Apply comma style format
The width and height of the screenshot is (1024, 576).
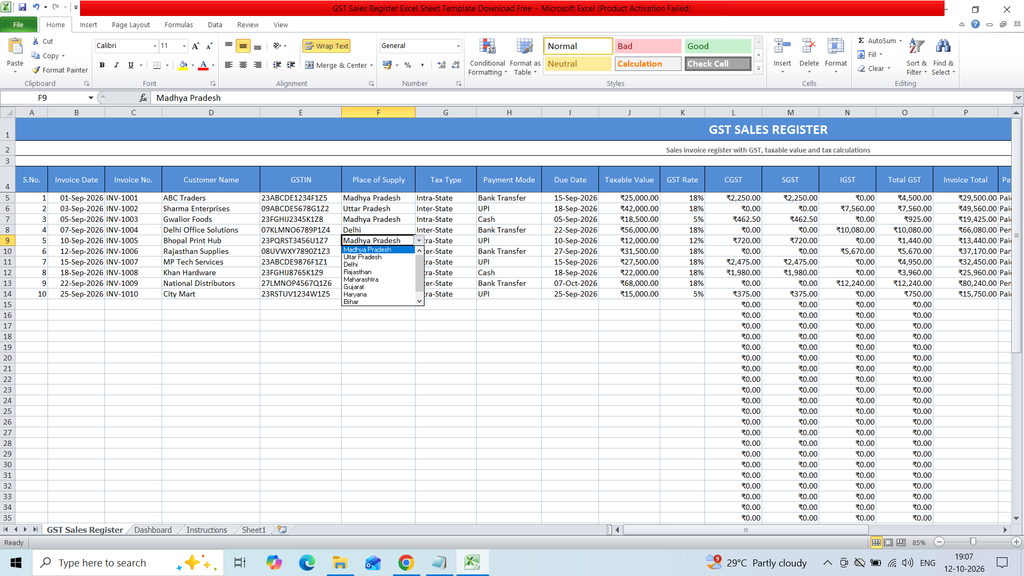(423, 65)
